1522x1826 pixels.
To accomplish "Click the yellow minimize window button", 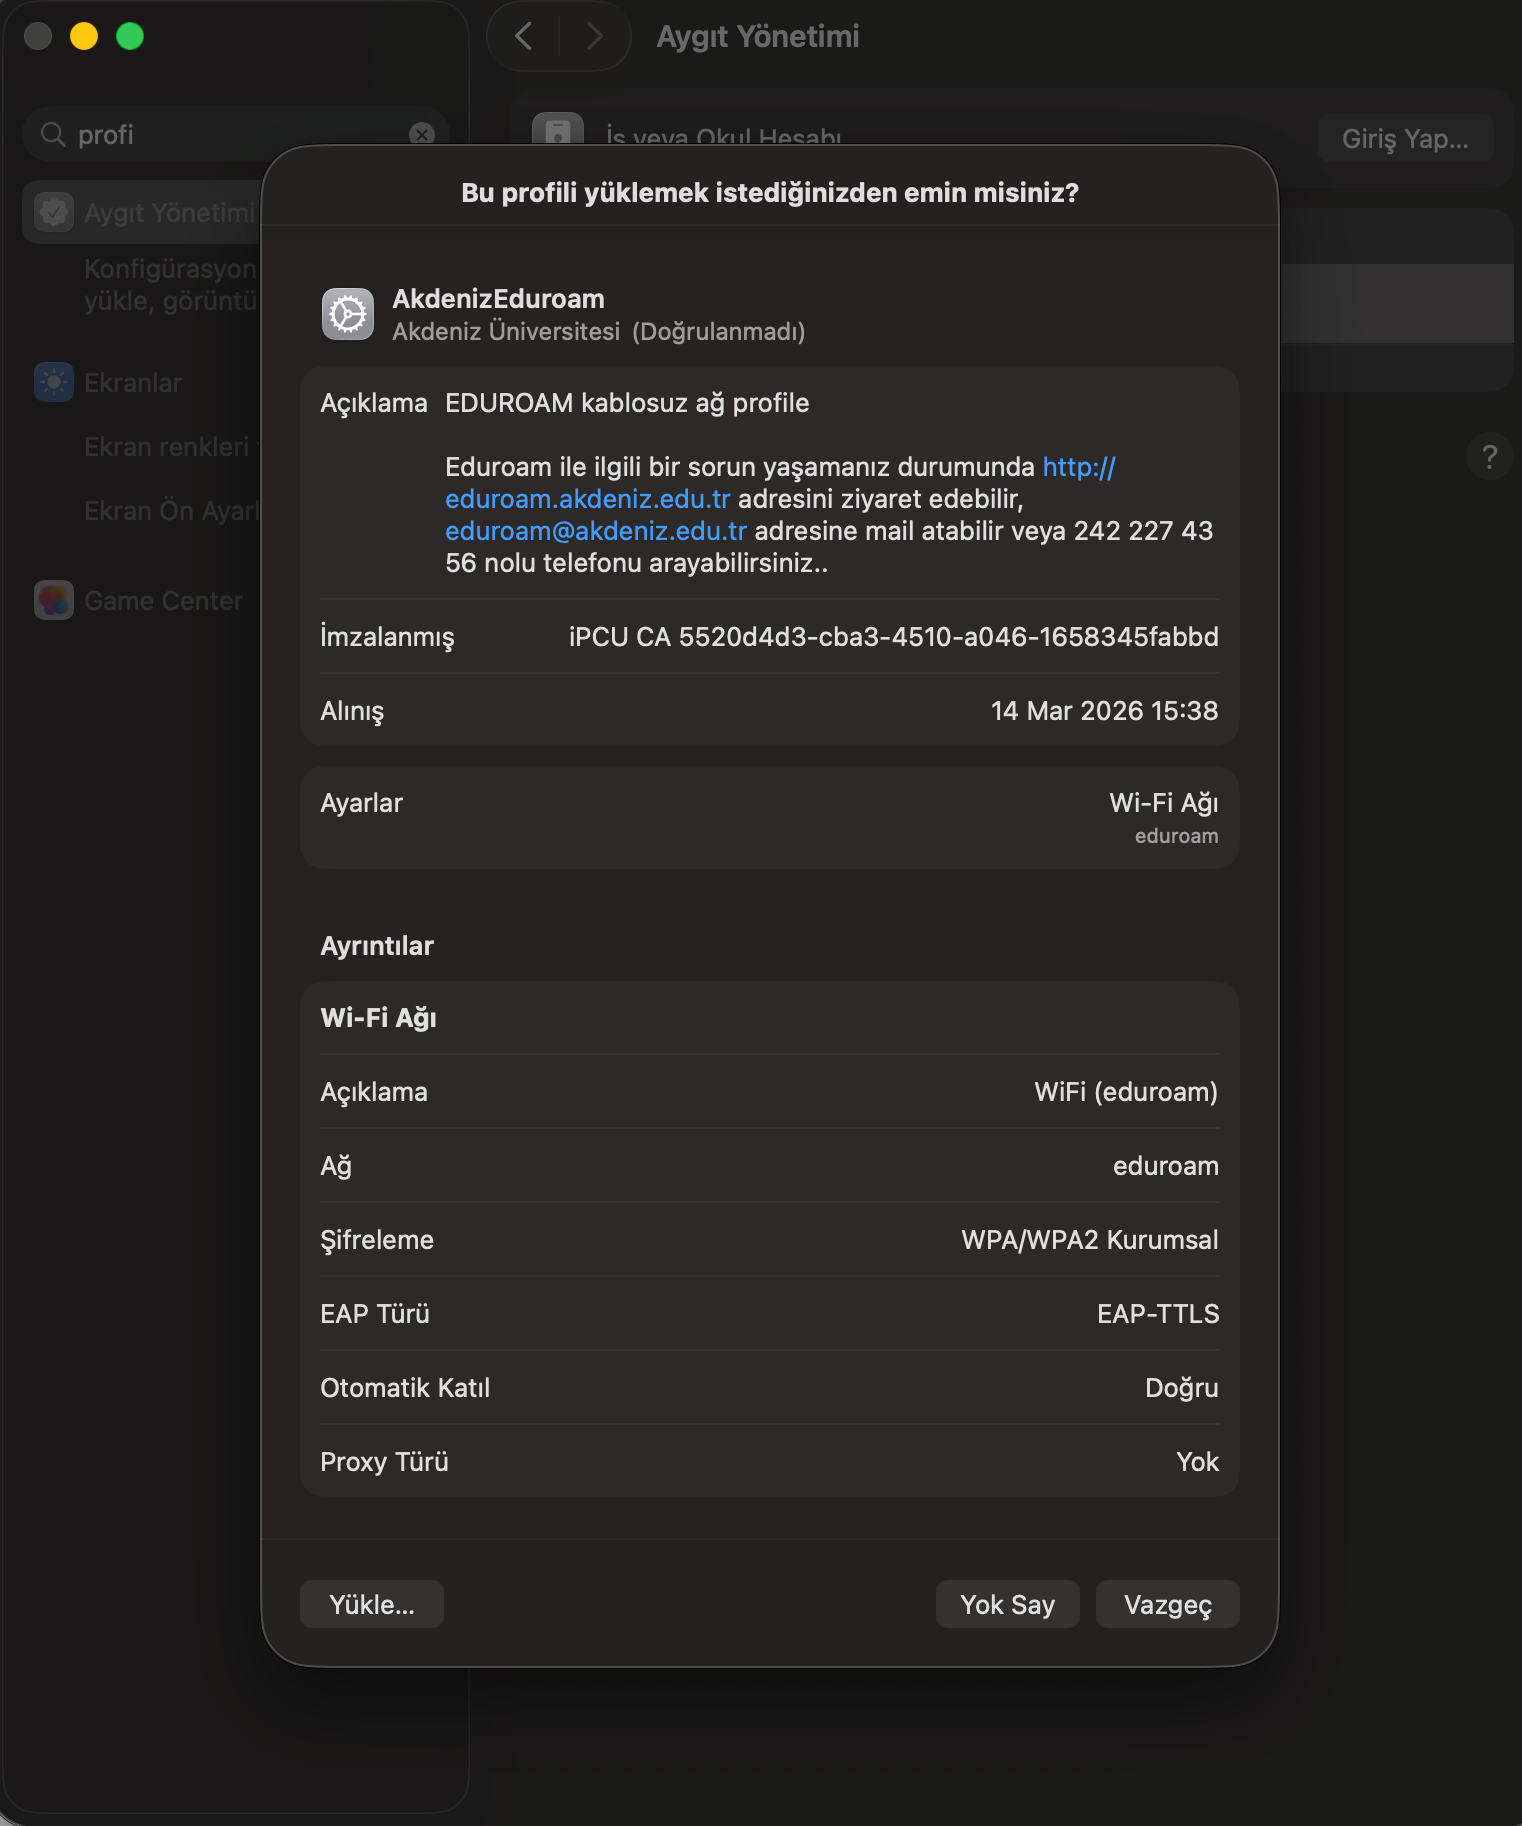I will pyautogui.click(x=84, y=37).
